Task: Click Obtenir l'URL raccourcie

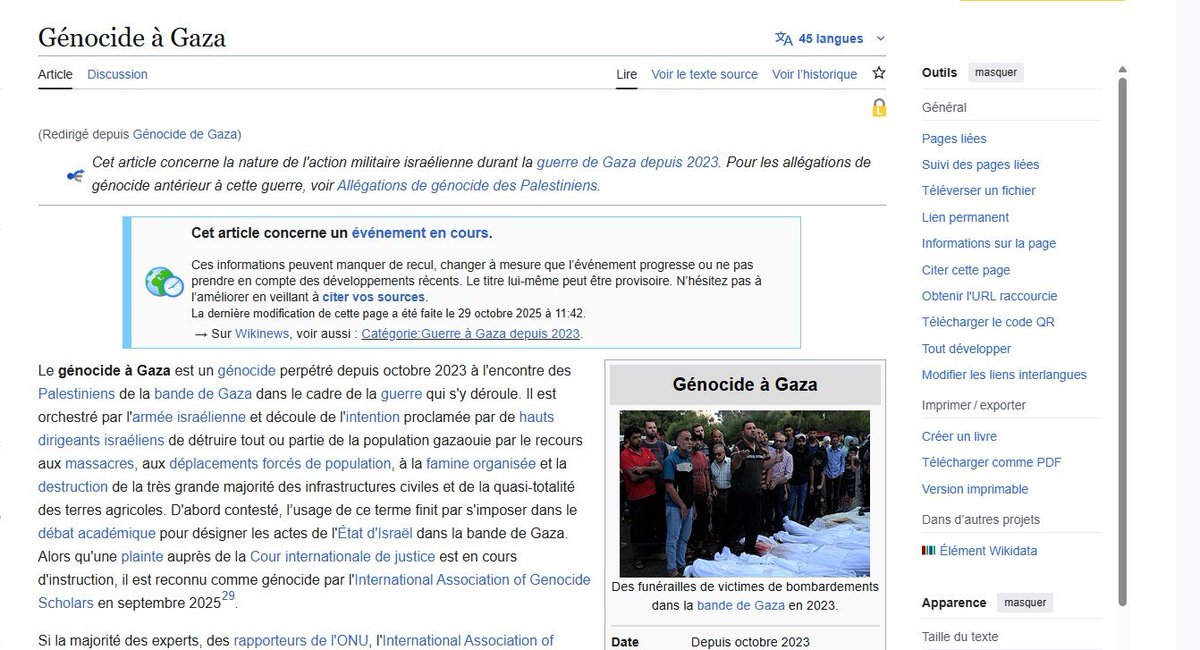Action: click(989, 296)
